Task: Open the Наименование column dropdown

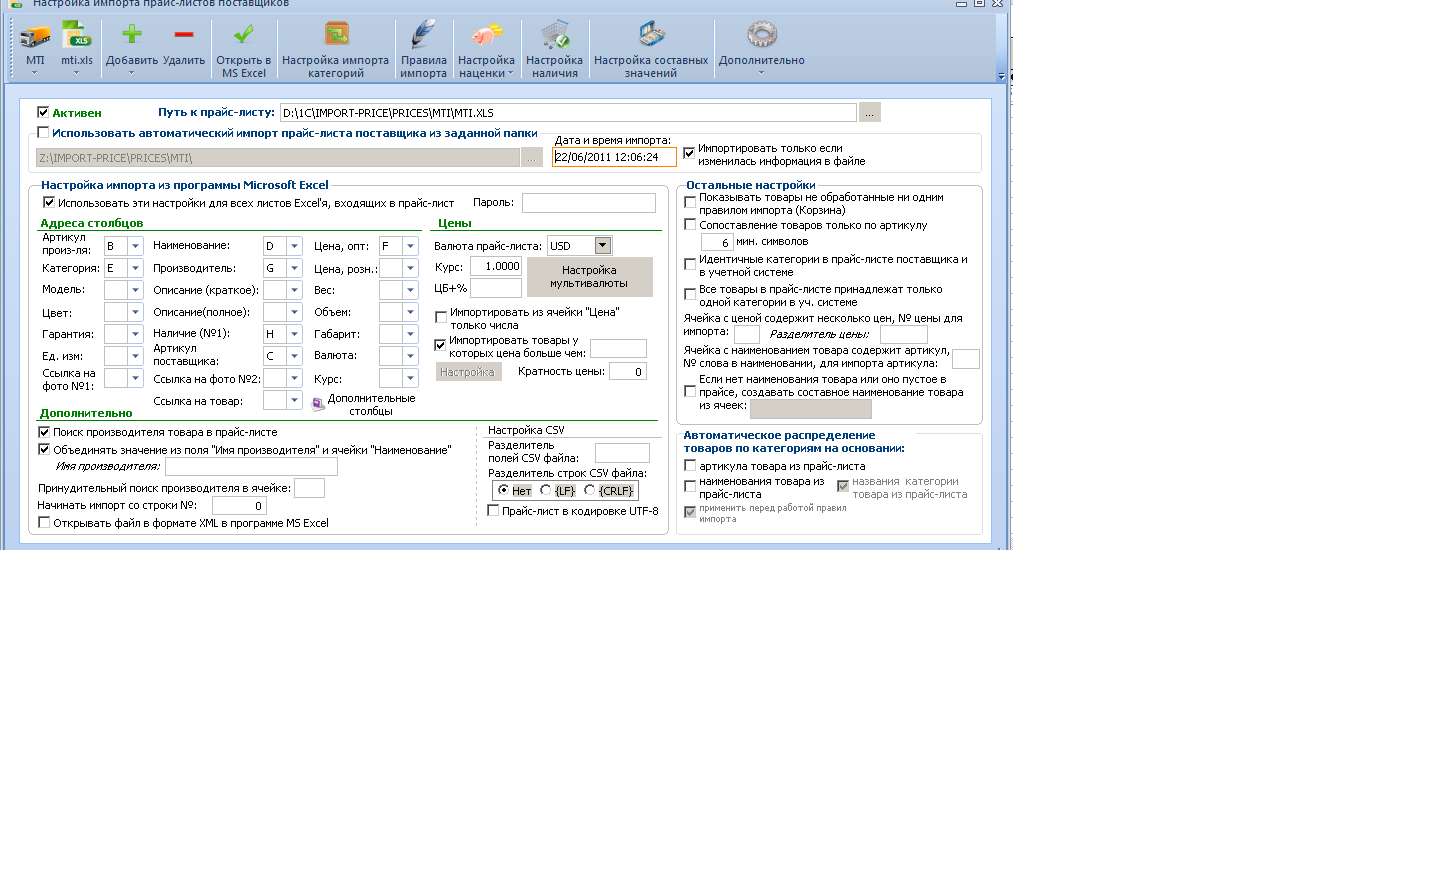Action: 294,246
